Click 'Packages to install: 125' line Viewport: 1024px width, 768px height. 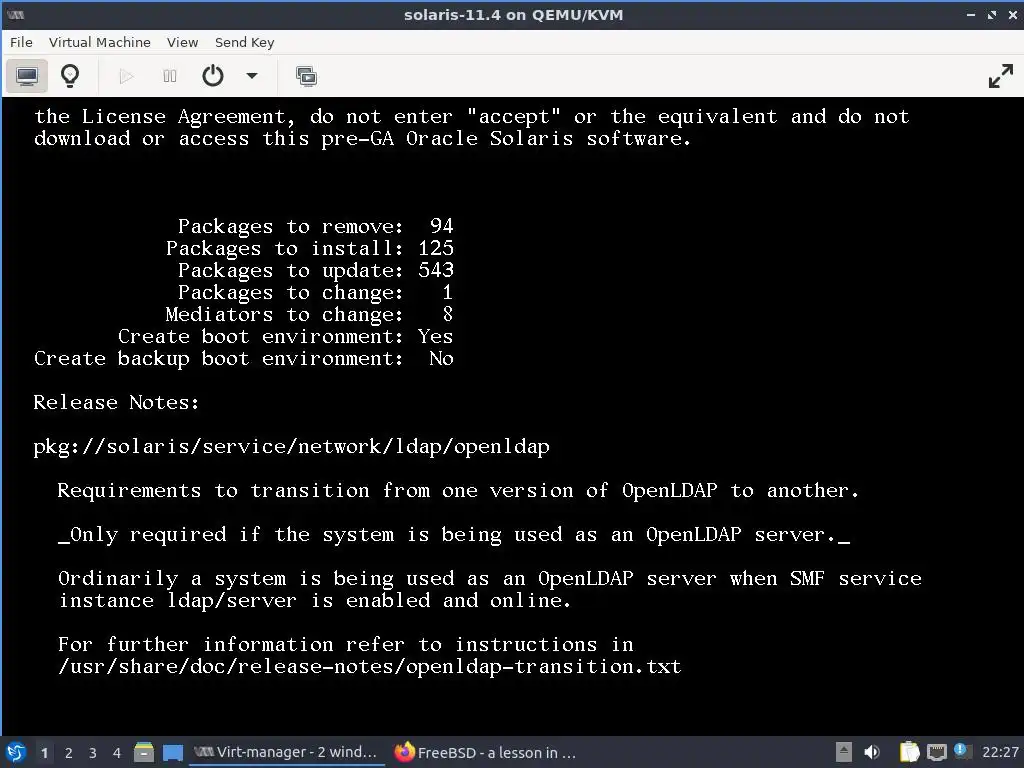tap(310, 249)
